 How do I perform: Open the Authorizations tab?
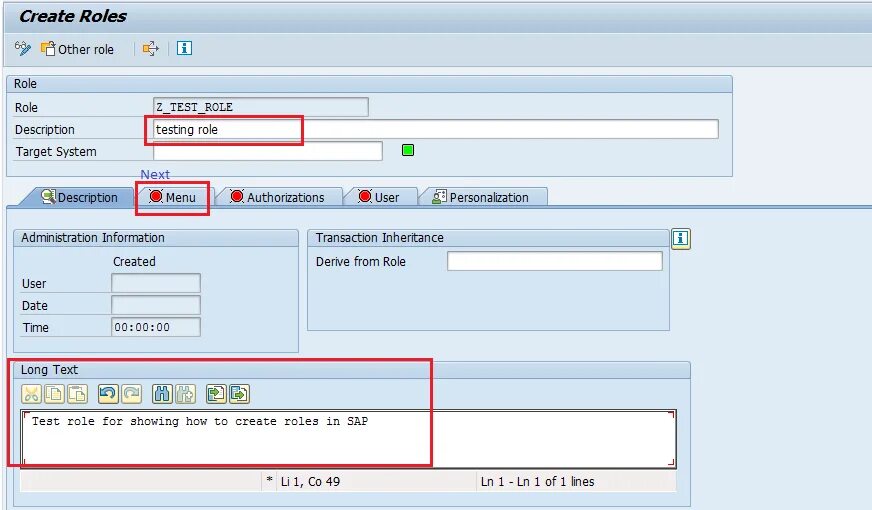pyautogui.click(x=278, y=197)
